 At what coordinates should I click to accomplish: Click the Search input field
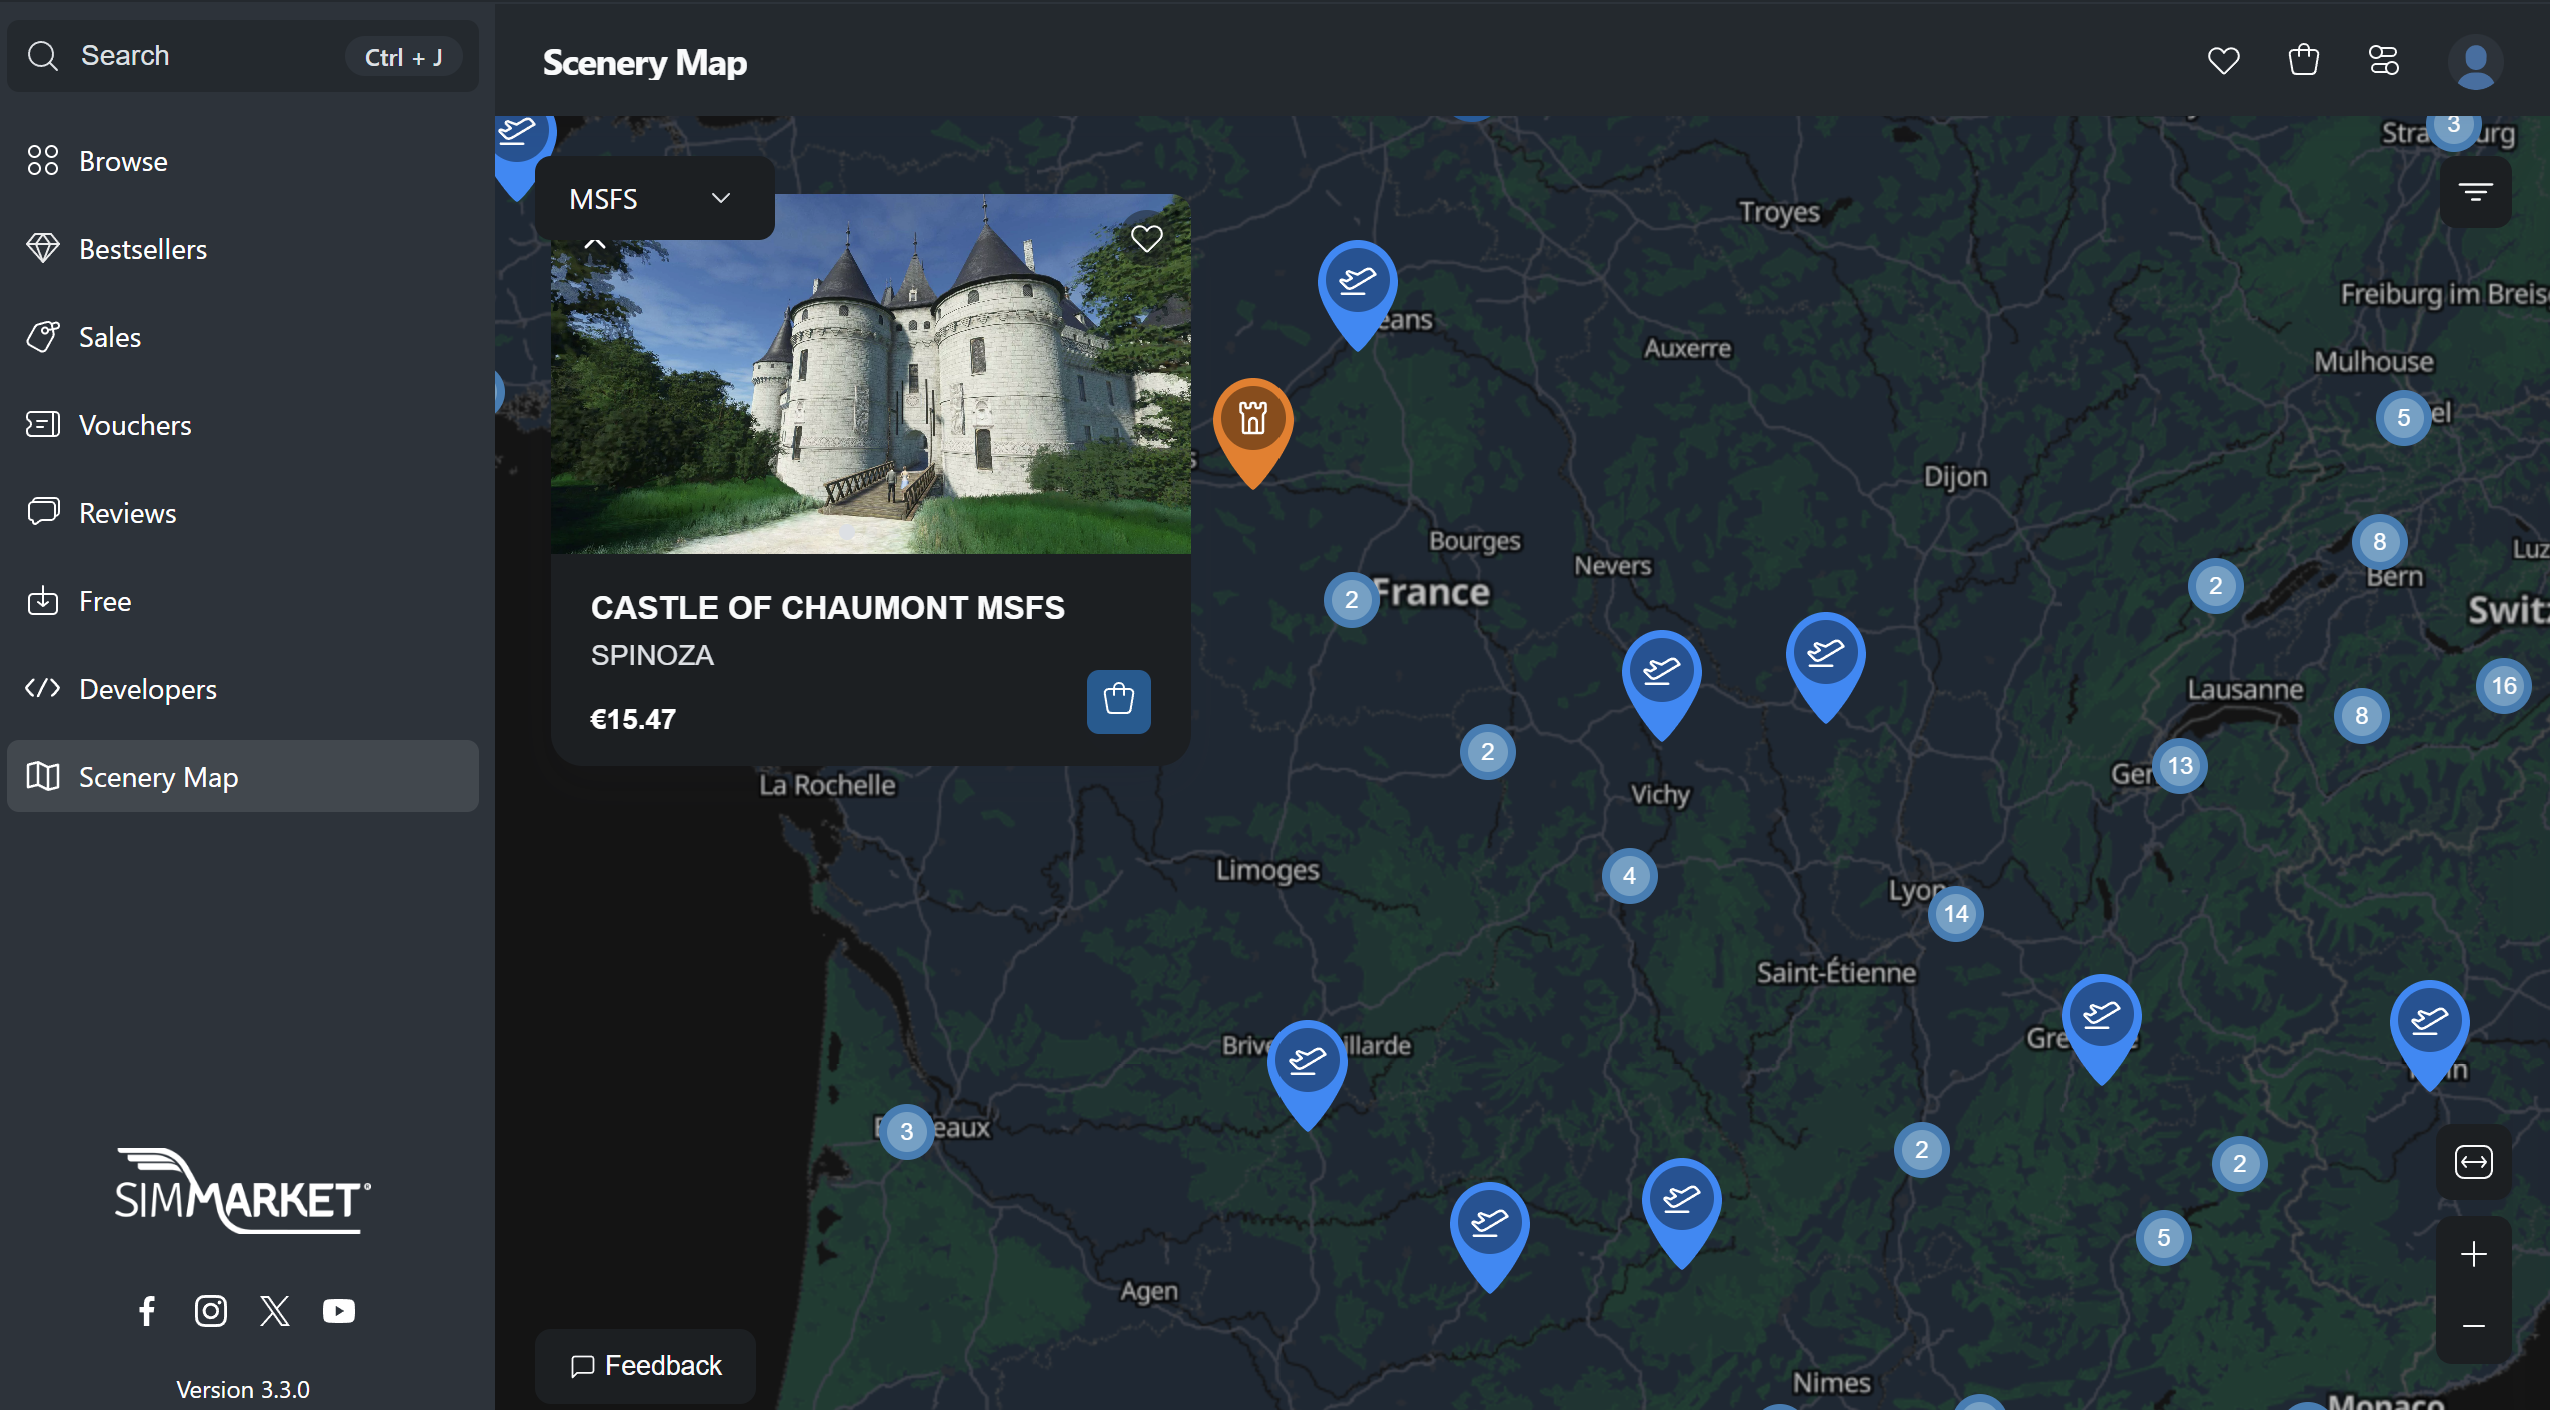click(200, 56)
